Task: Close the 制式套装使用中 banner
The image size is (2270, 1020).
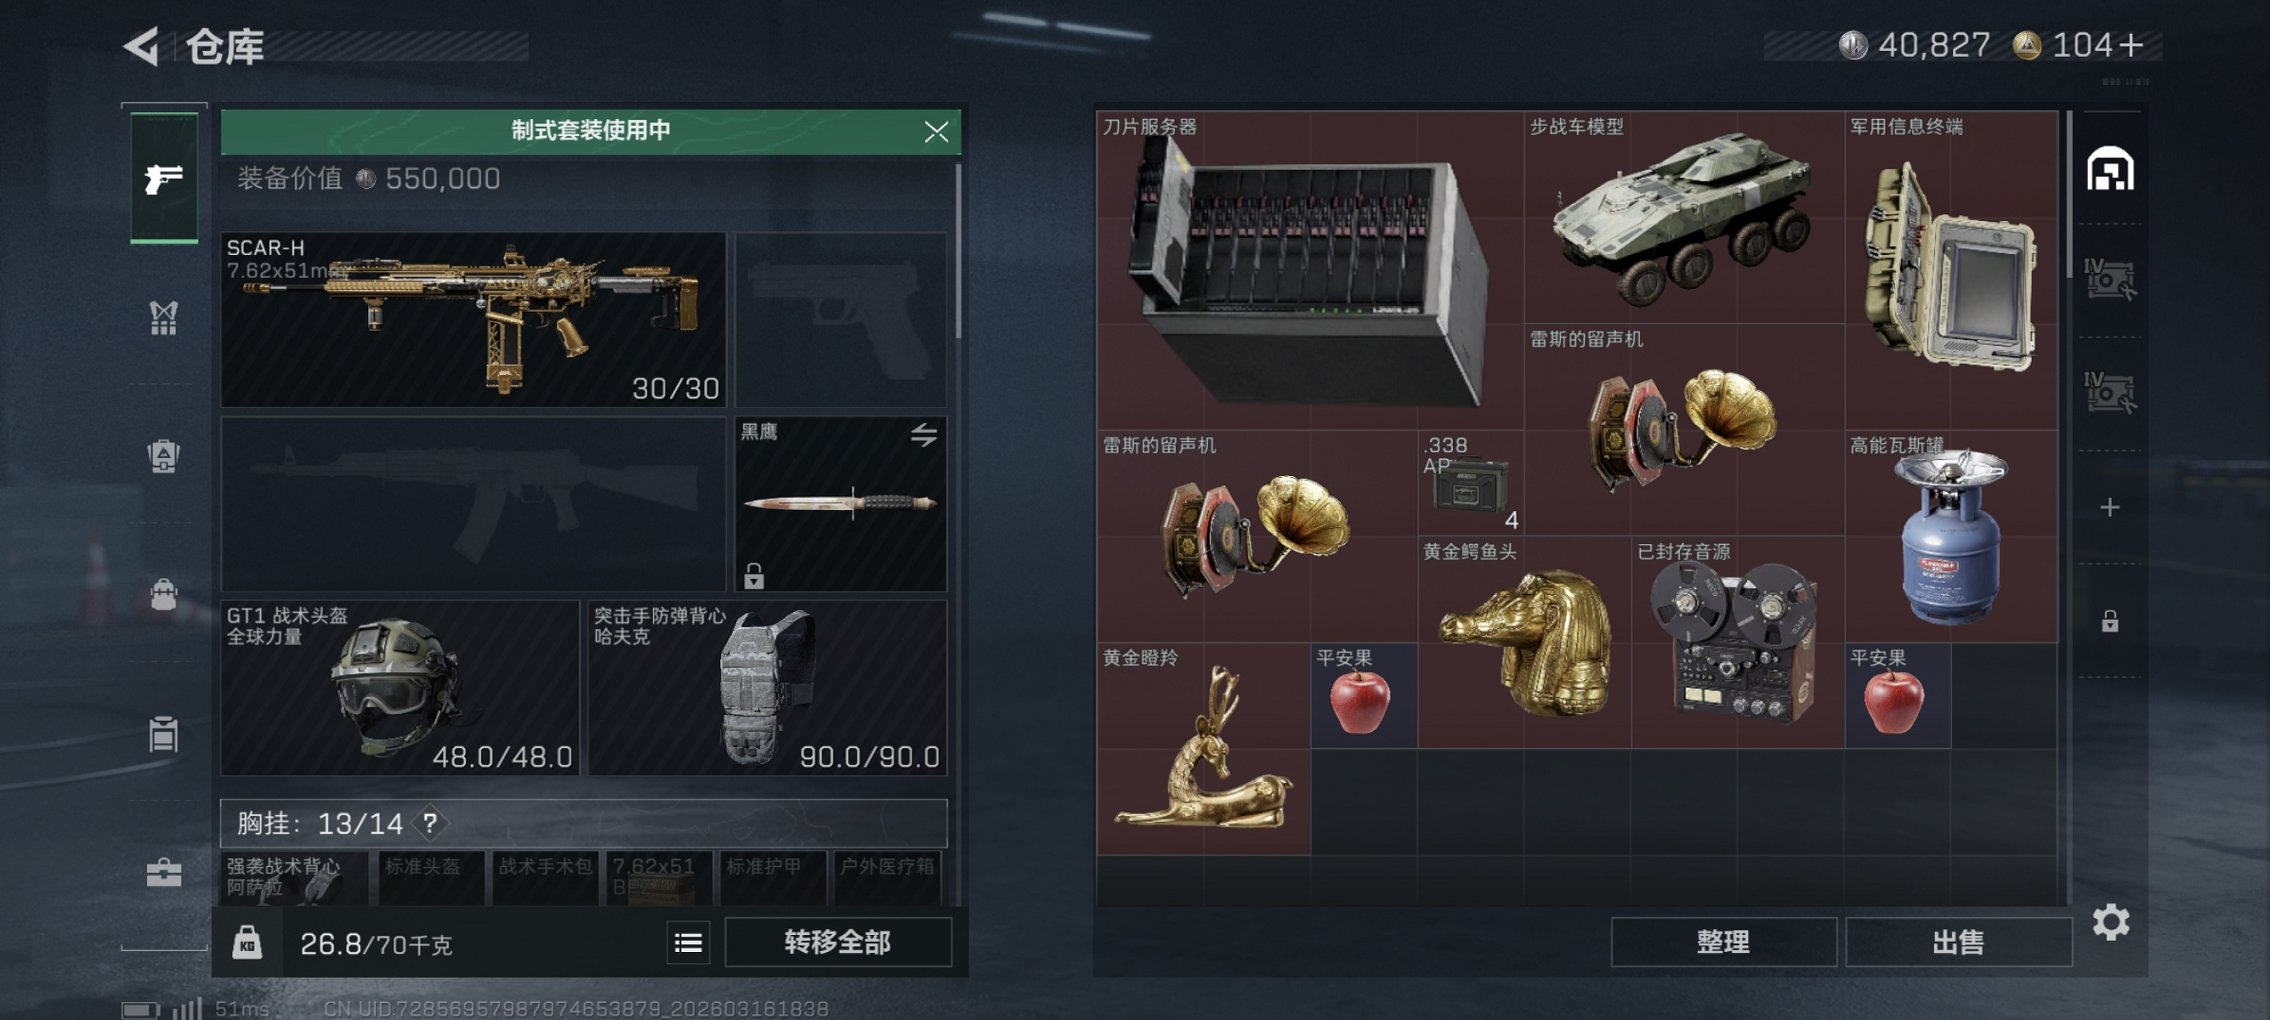Action: tap(936, 132)
